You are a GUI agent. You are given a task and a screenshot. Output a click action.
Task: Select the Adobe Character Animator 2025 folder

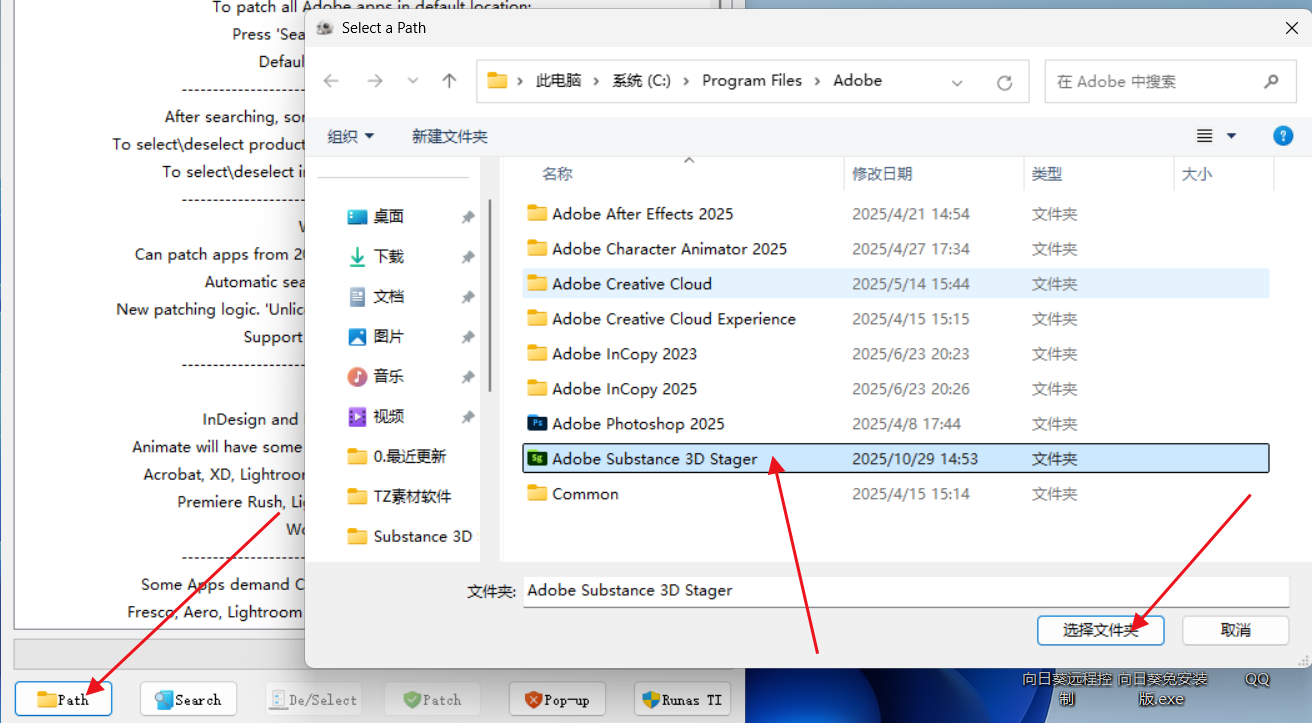(x=669, y=249)
